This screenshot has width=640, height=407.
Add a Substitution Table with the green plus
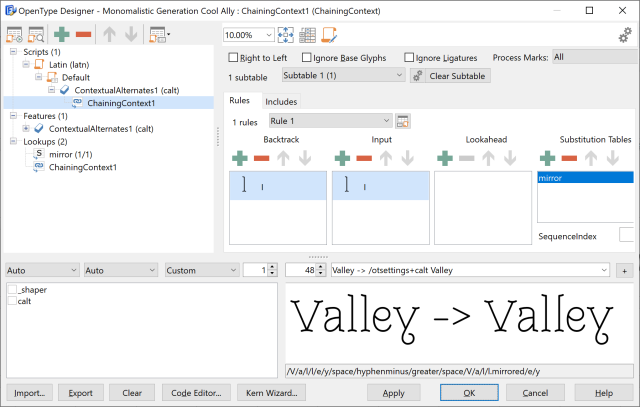coord(547,158)
